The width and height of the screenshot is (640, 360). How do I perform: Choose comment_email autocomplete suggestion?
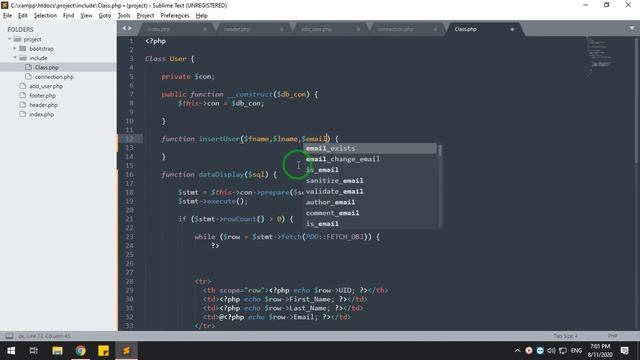(370, 213)
